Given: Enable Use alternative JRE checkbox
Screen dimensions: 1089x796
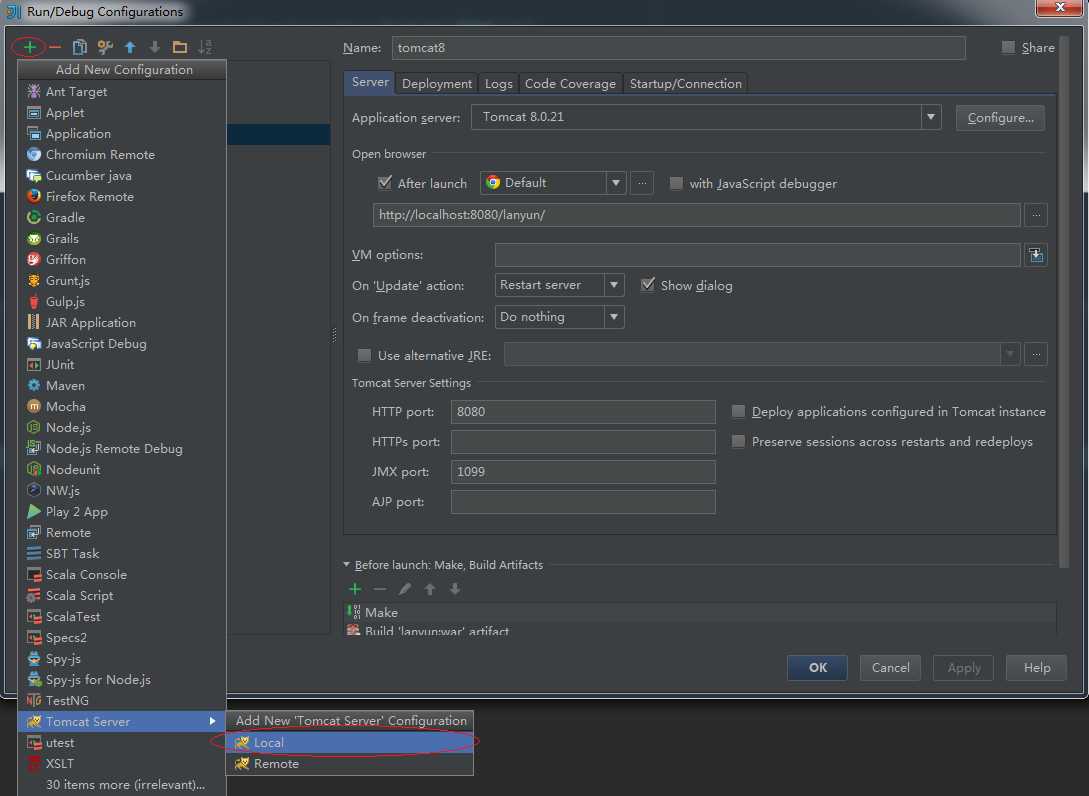Looking at the screenshot, I should tap(364, 355).
